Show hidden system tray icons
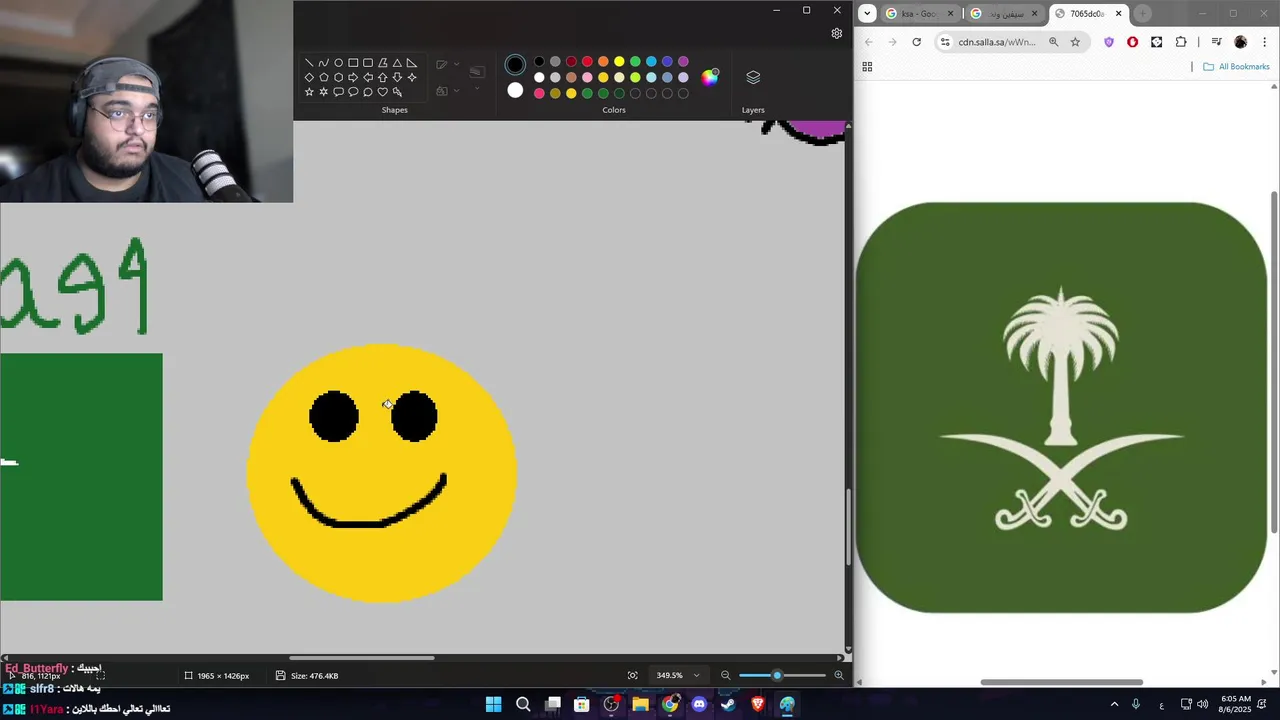1280x720 pixels. click(x=1114, y=704)
